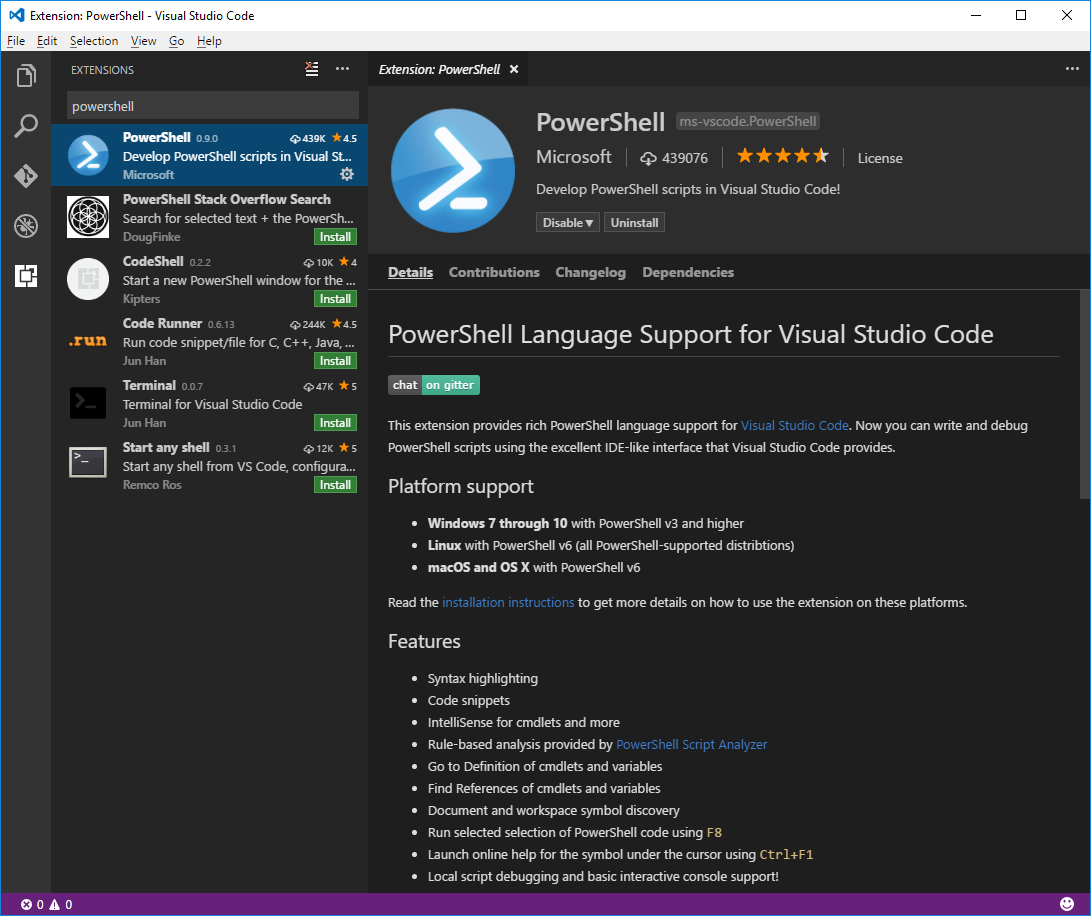The height and width of the screenshot is (916, 1091).
Task: Open the Extensions panel ellipsis menu
Action: 343,68
